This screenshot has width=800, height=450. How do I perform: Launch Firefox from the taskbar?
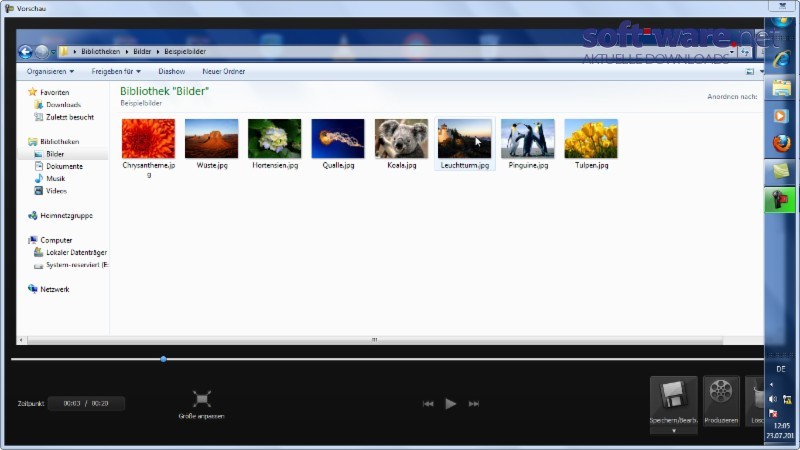(781, 144)
